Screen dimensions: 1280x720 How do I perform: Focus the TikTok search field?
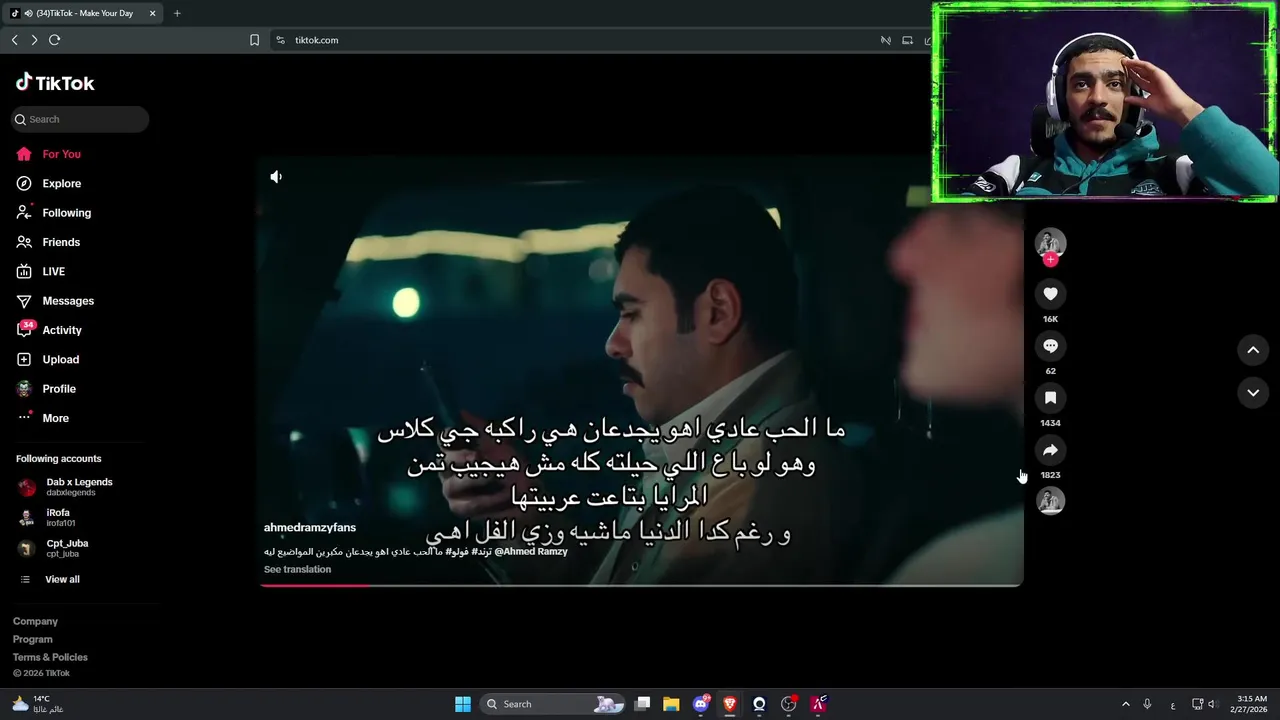pyautogui.click(x=81, y=119)
